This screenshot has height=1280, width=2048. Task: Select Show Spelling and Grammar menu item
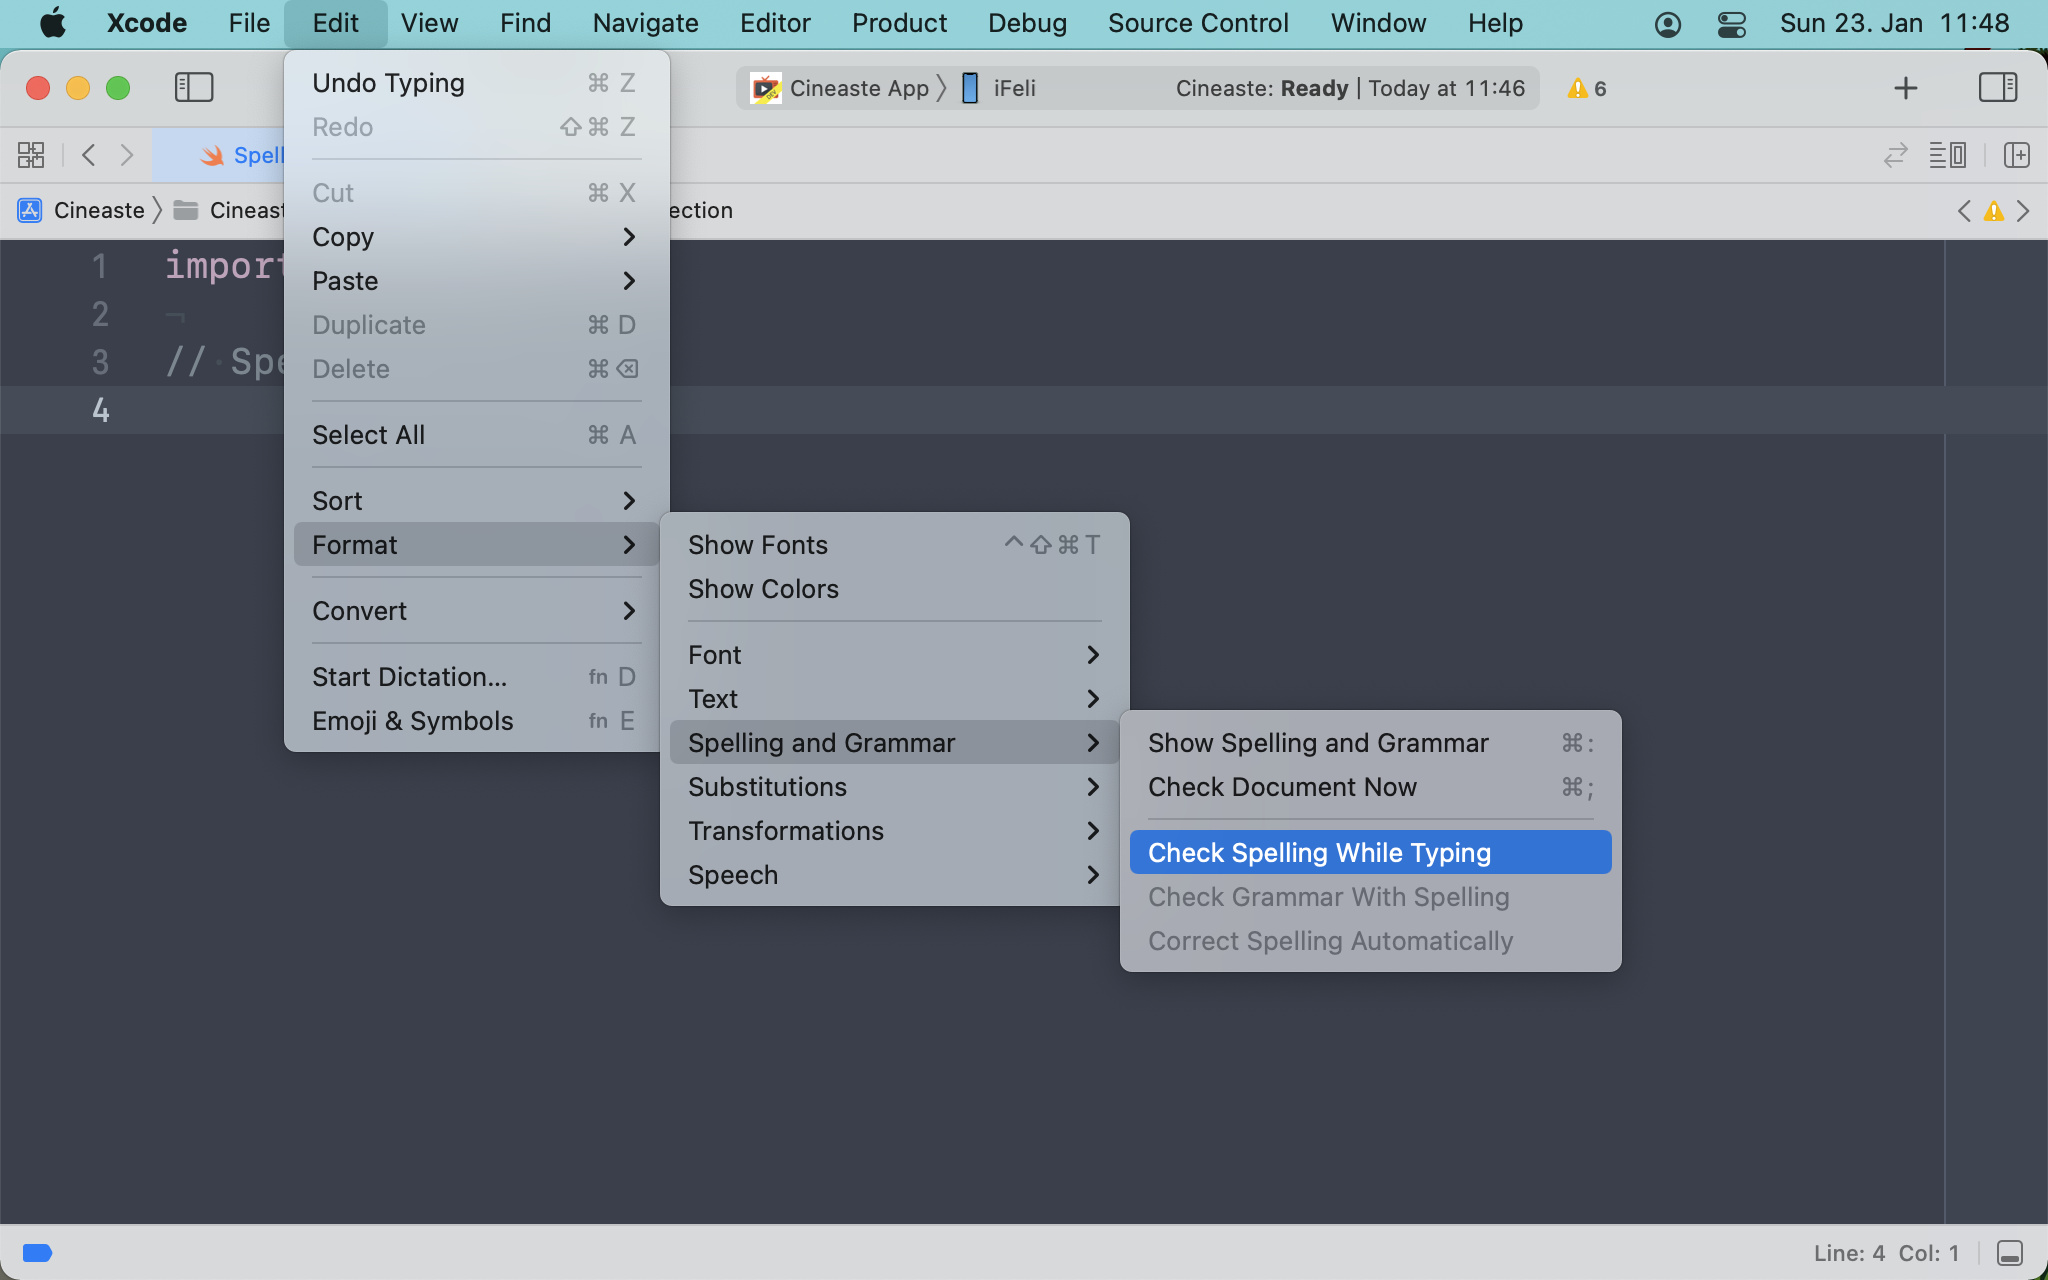1318,740
